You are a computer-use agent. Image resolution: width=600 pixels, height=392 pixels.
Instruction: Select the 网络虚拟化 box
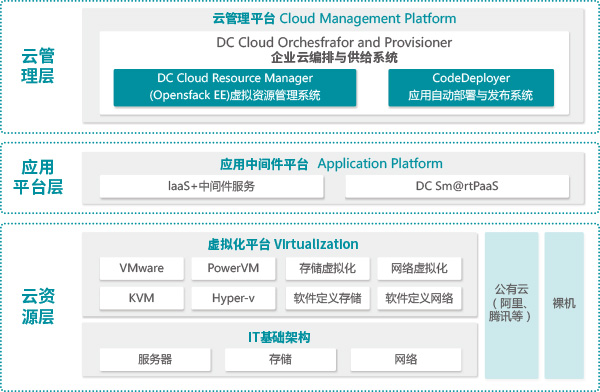[419, 268]
